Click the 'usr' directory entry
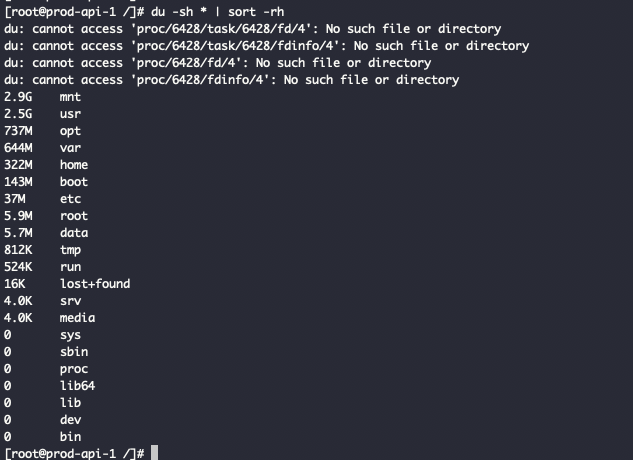 [70, 114]
